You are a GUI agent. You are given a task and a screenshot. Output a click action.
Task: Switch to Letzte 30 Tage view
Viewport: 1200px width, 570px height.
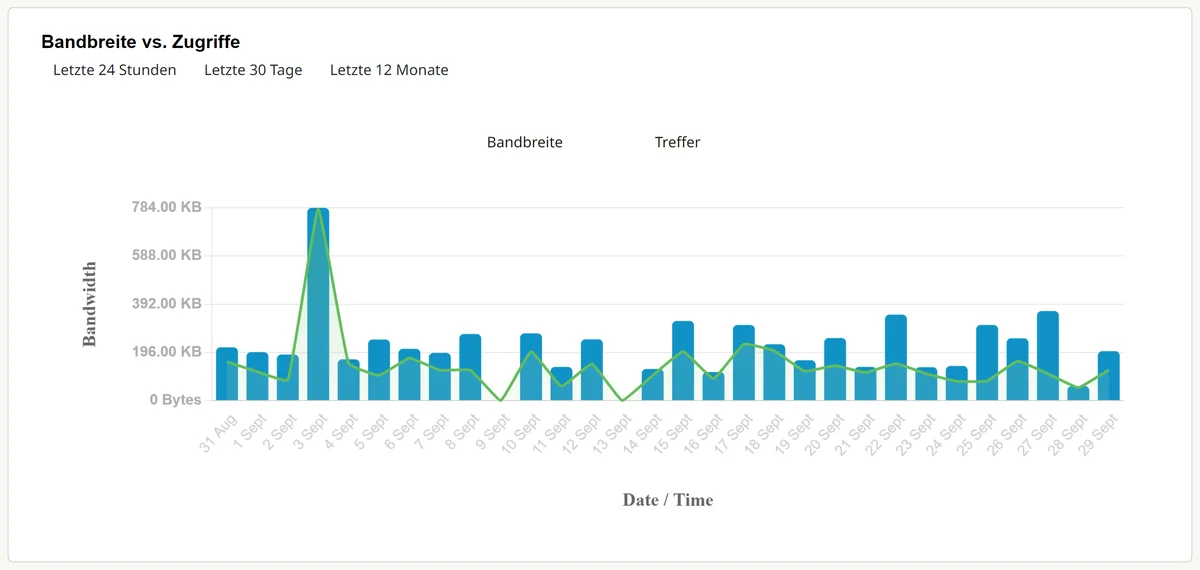[253, 70]
